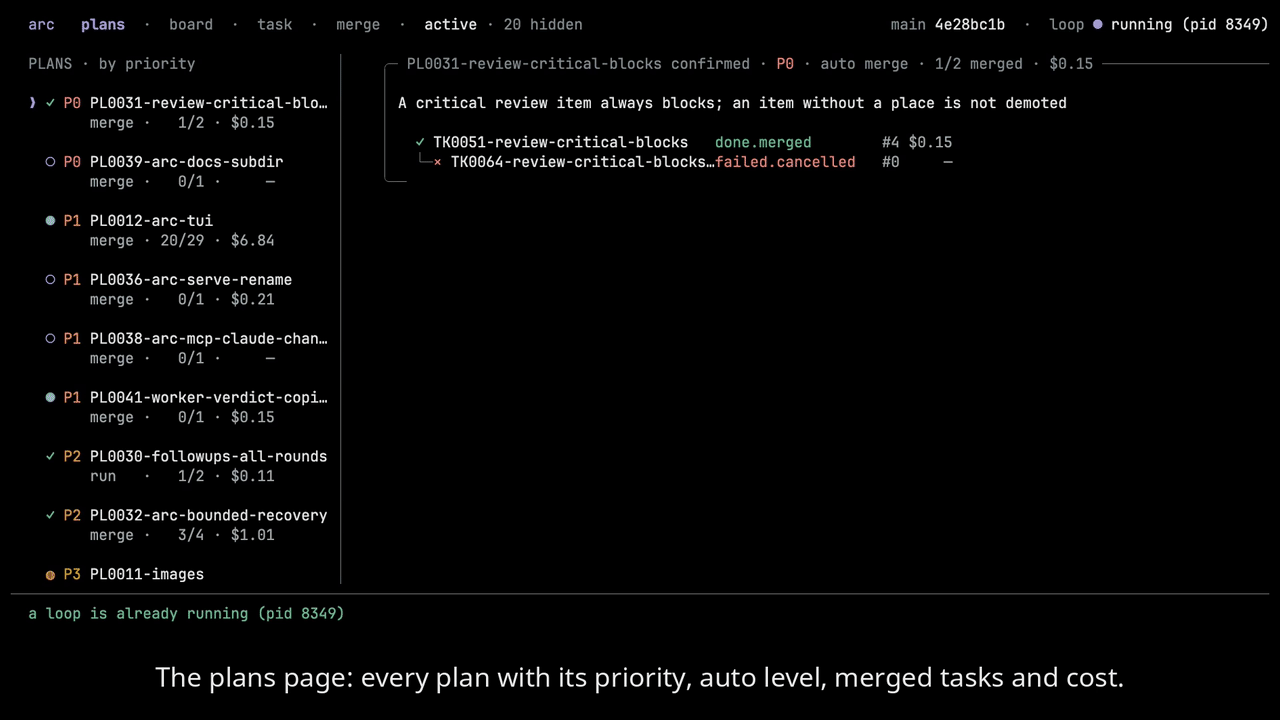Click the merge 0/1 · $0.21 line
The width and height of the screenshot is (1280, 720).
pos(182,300)
